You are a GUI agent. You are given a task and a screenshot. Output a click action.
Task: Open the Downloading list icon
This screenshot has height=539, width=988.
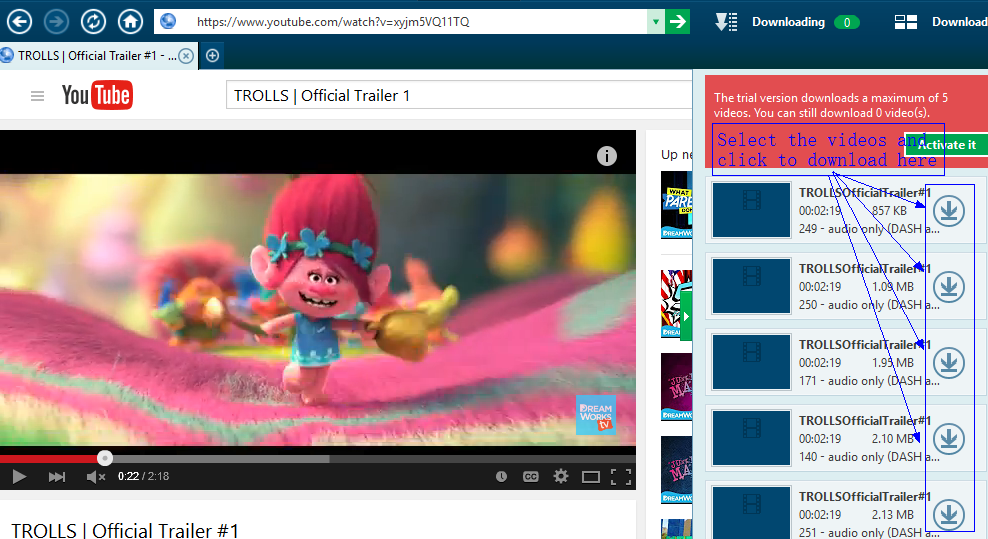pyautogui.click(x=727, y=22)
